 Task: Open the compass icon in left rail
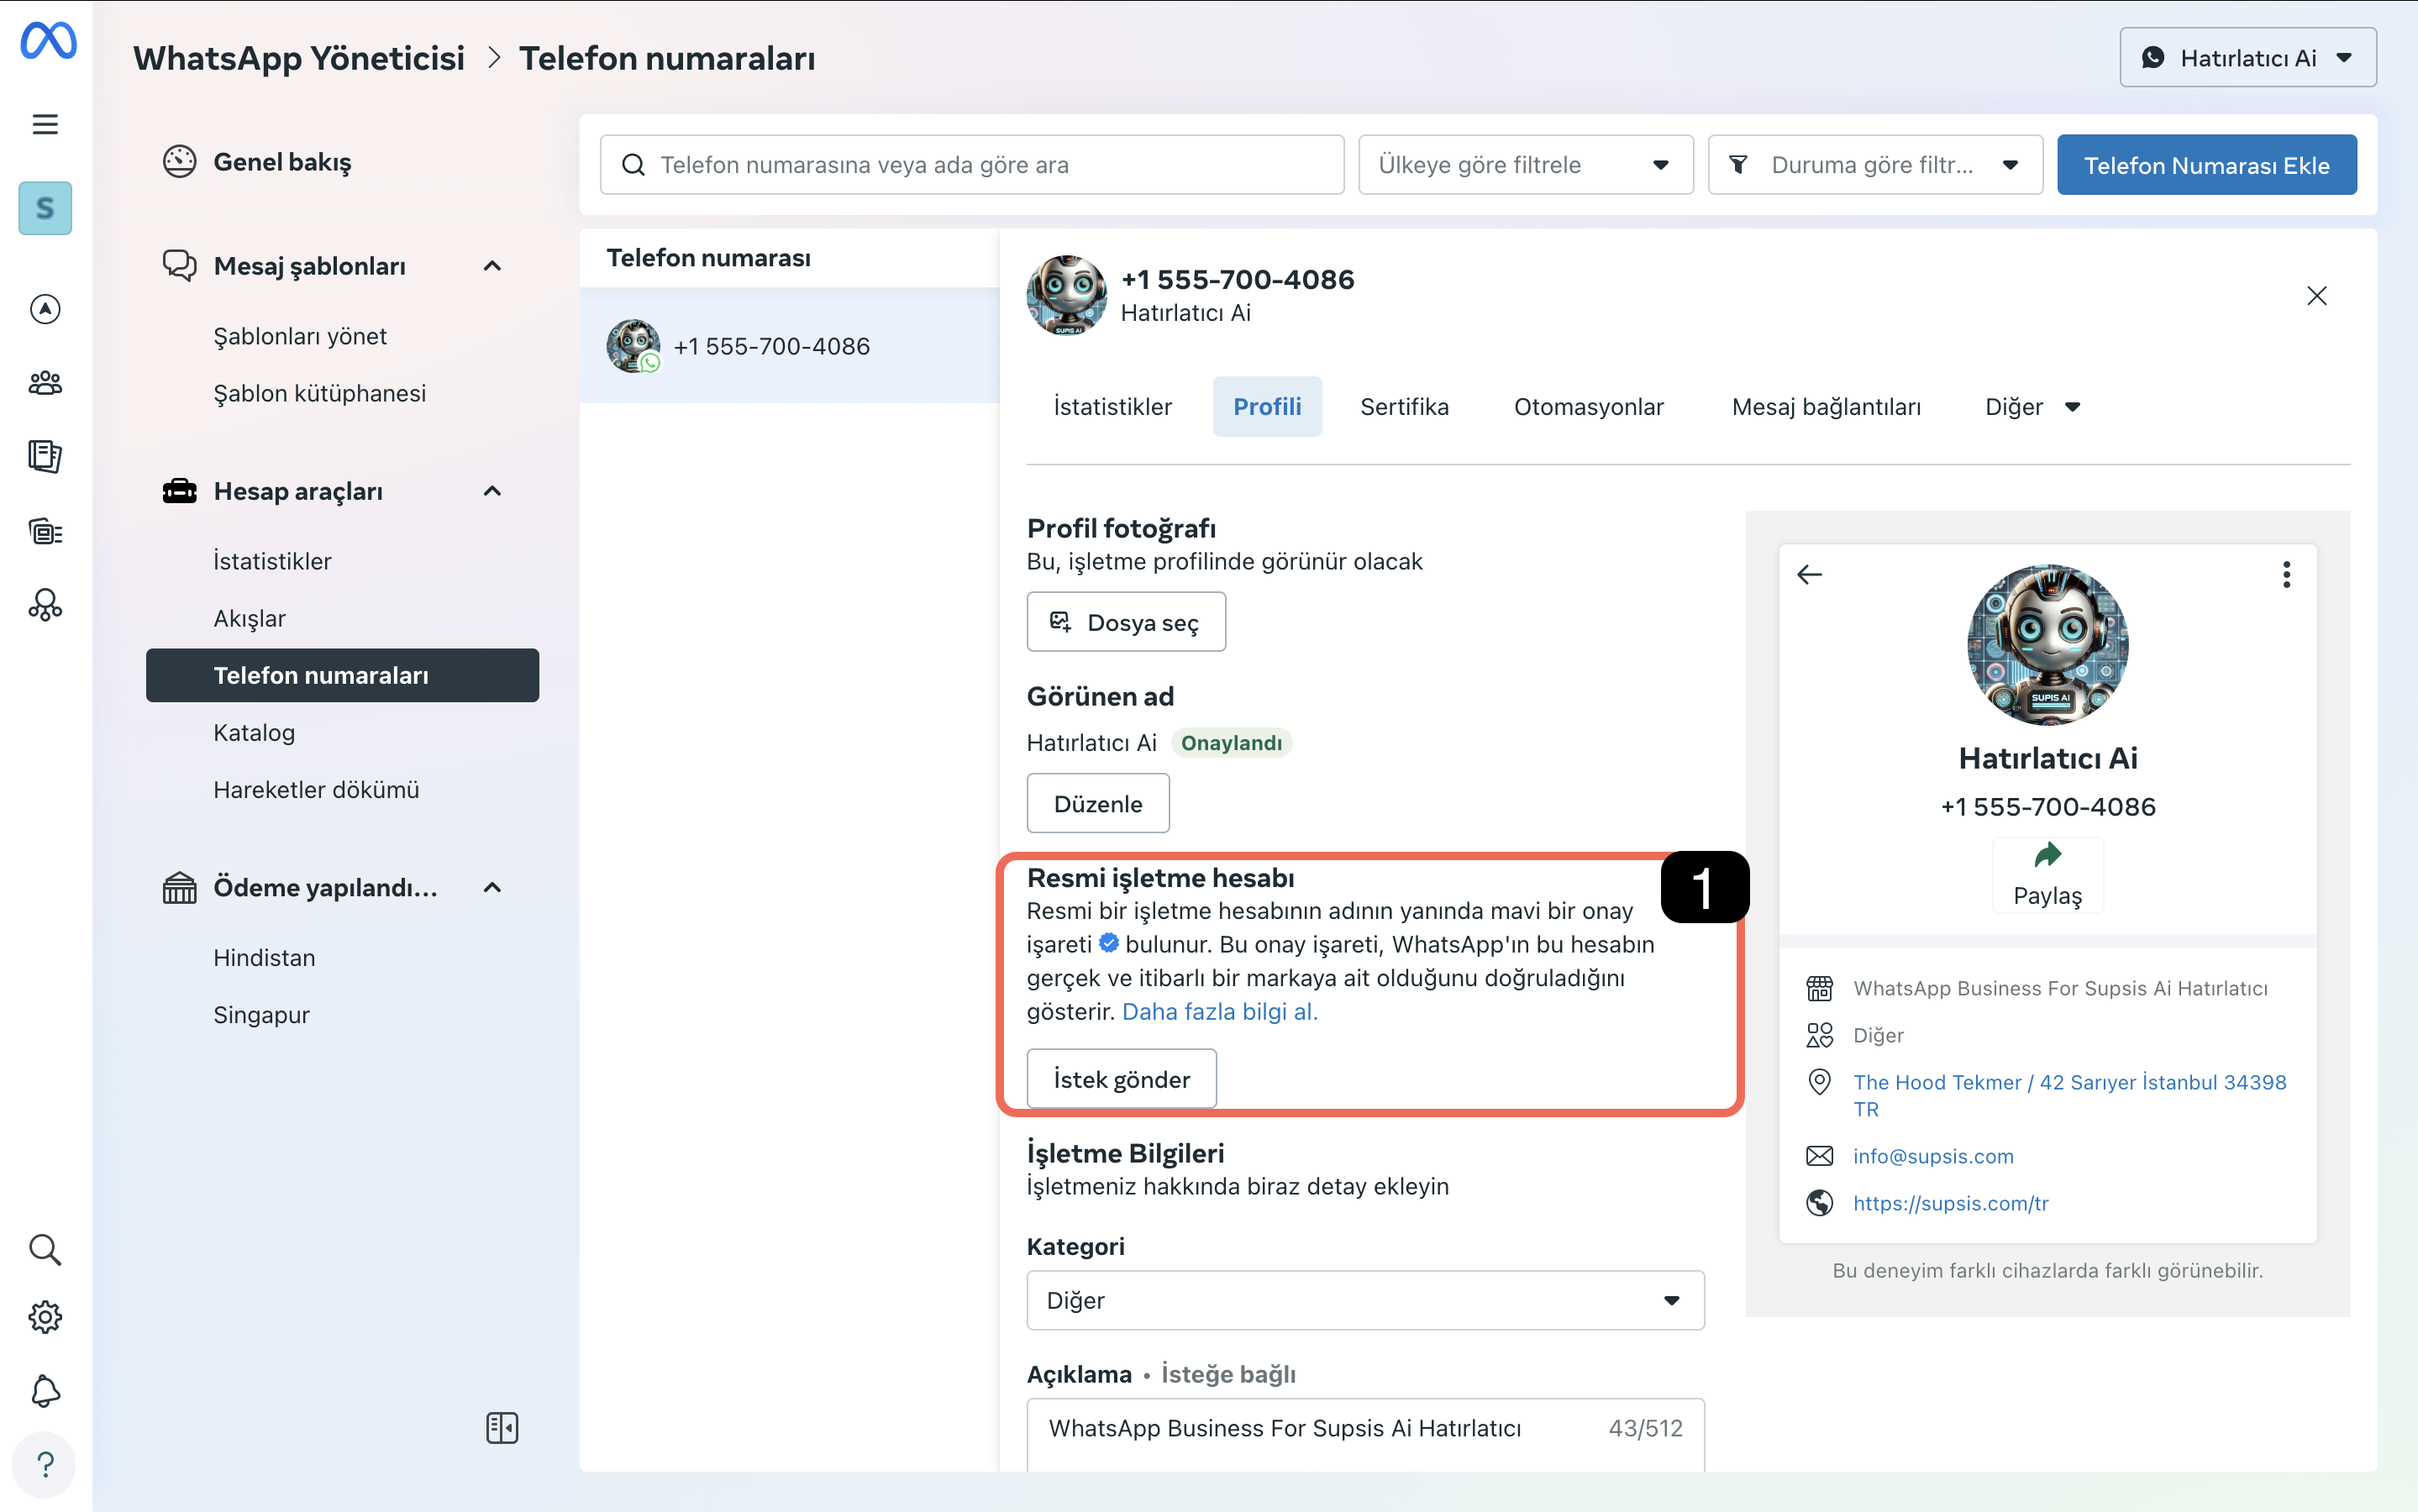coord(45,309)
